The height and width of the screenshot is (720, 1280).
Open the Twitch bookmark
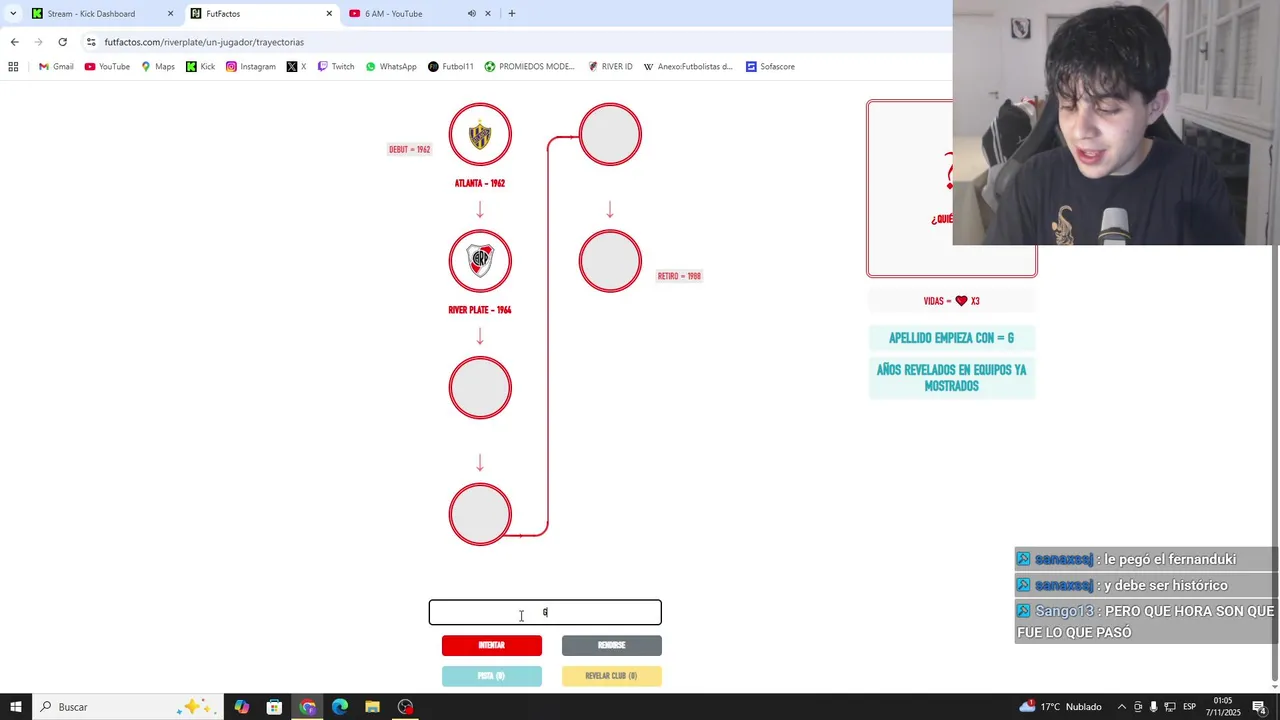tap(336, 67)
